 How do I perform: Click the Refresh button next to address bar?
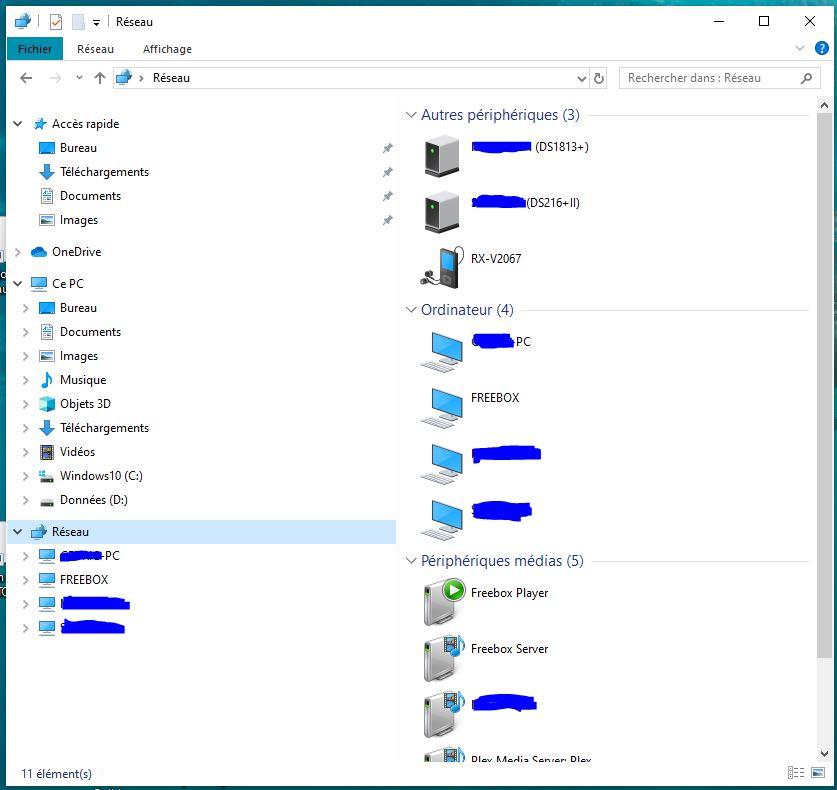[598, 78]
